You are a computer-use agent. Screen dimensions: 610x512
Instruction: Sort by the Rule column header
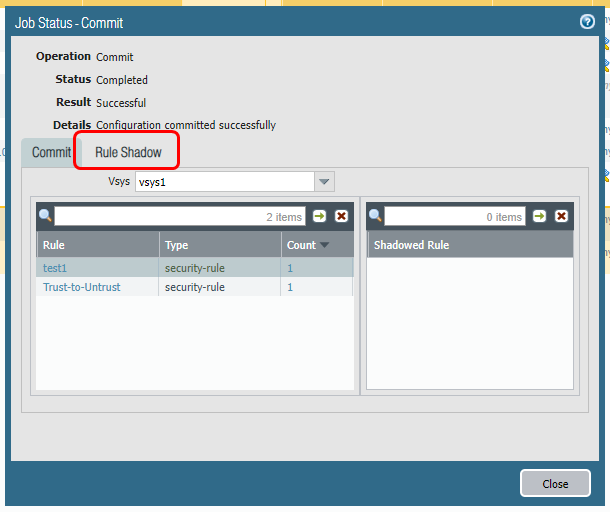point(98,245)
